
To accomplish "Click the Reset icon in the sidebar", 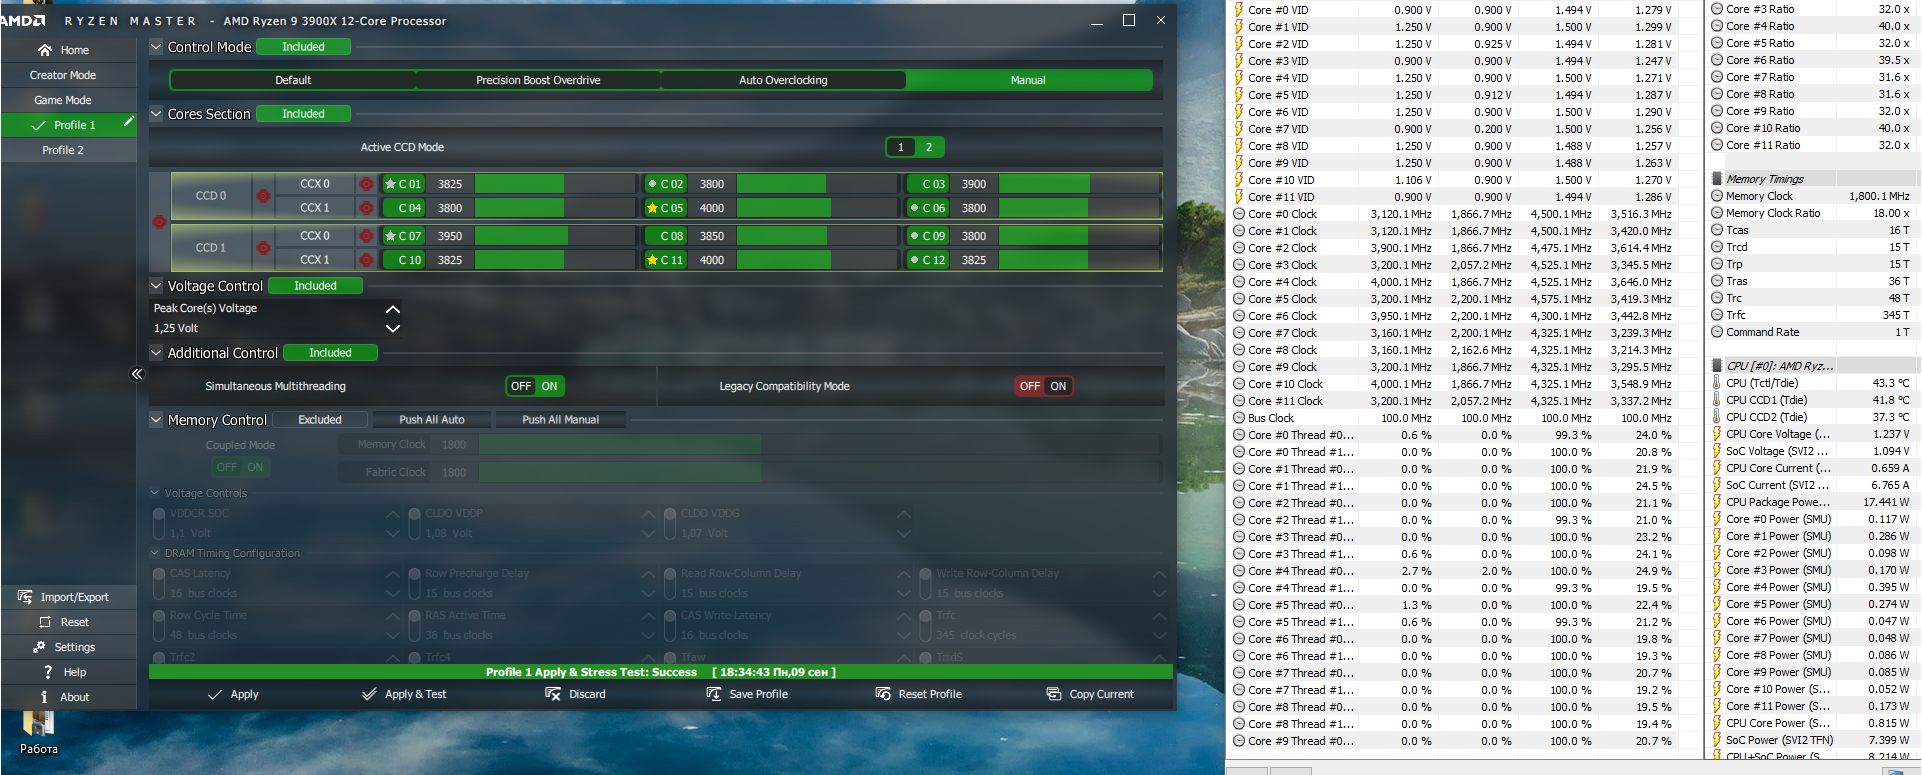I will click(x=45, y=622).
